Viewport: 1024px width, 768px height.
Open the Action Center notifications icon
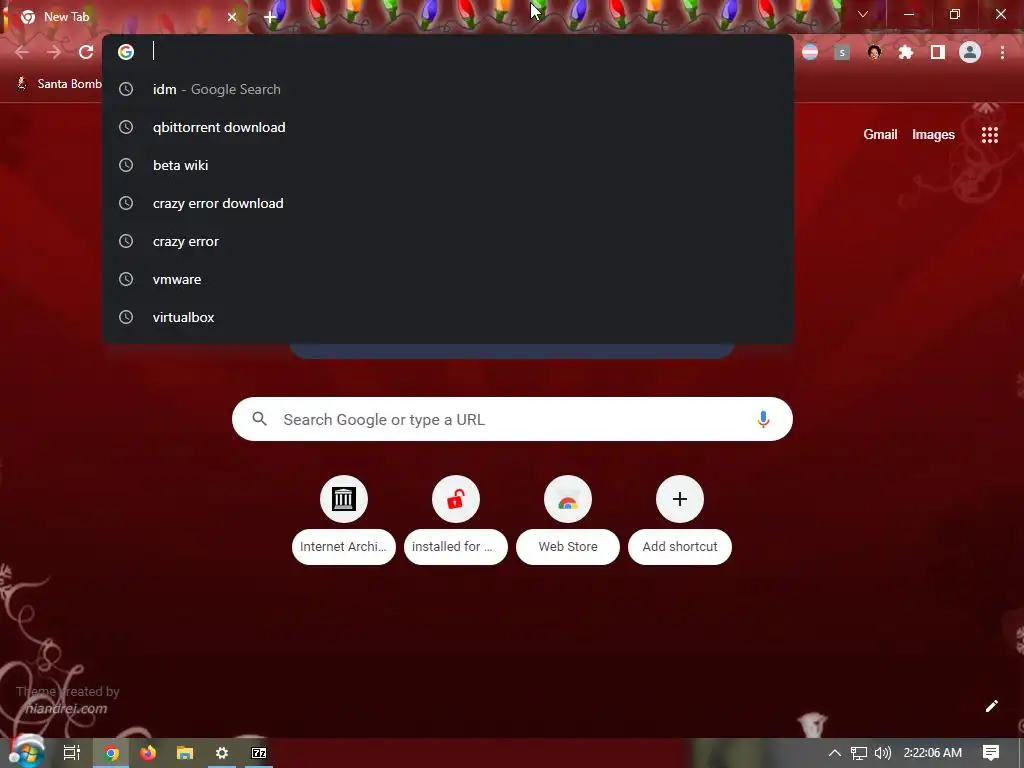(x=991, y=753)
